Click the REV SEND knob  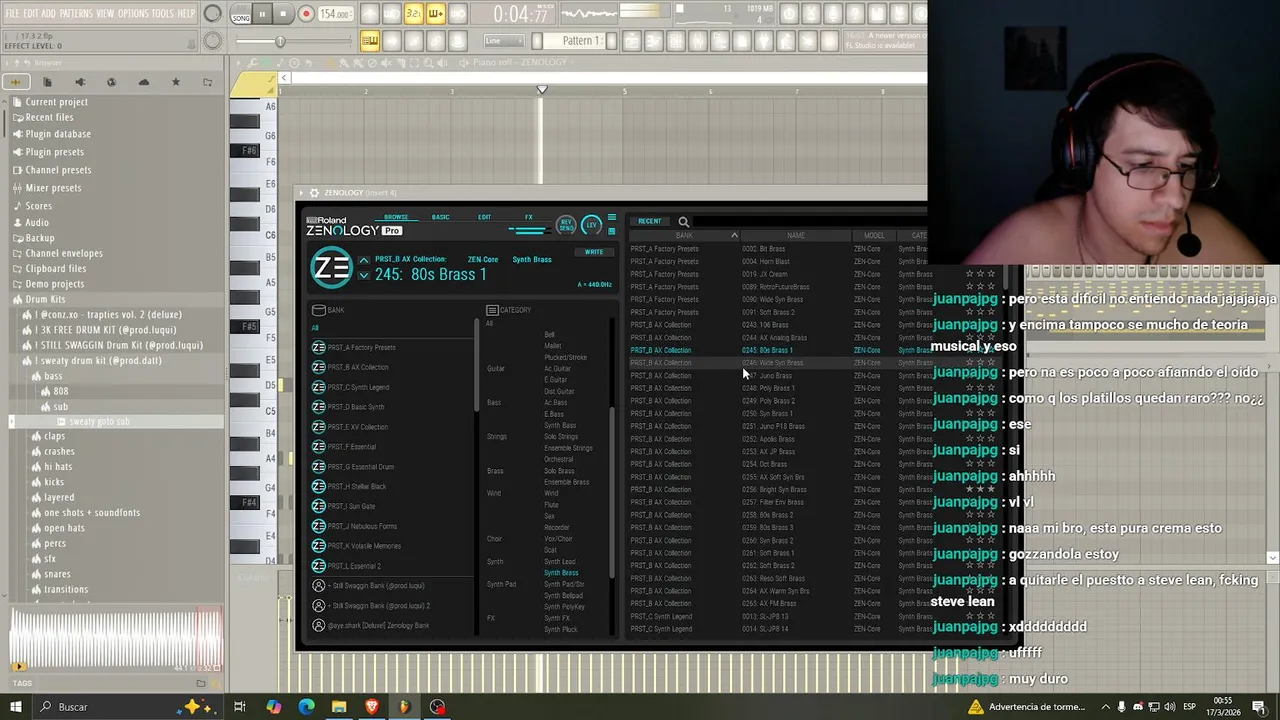coord(567,226)
